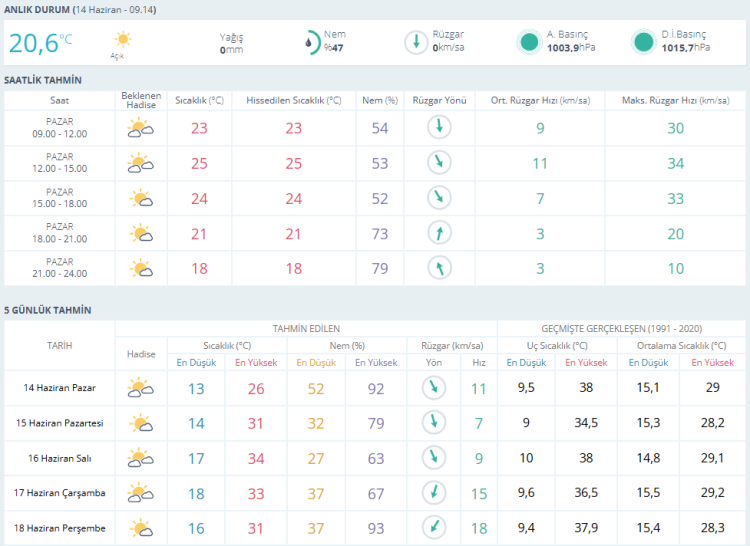The width and height of the screenshot is (750, 546).
Task: Click the Nem humidity droplet icon
Action: (x=312, y=43)
